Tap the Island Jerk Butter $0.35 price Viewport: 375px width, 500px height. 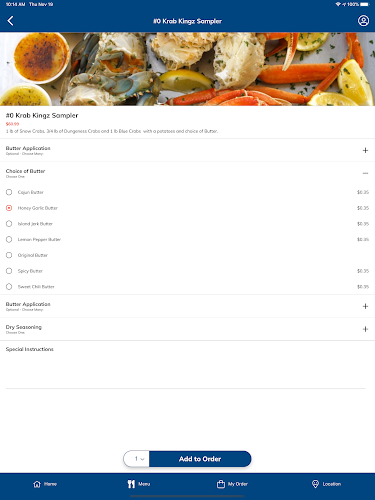[363, 224]
